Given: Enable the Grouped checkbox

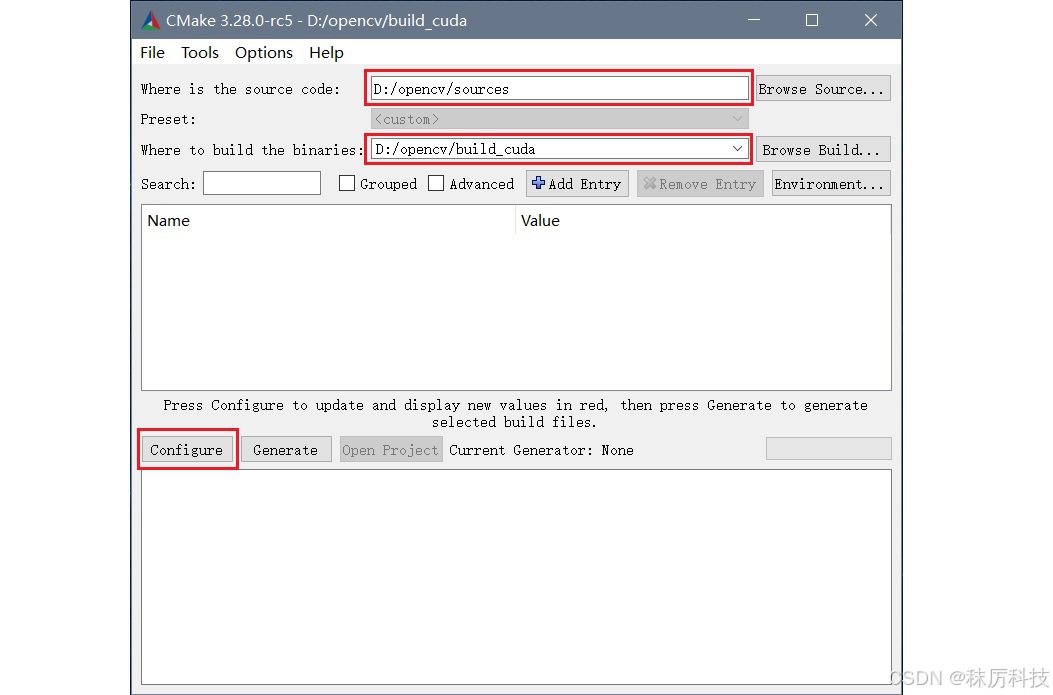Looking at the screenshot, I should 347,183.
